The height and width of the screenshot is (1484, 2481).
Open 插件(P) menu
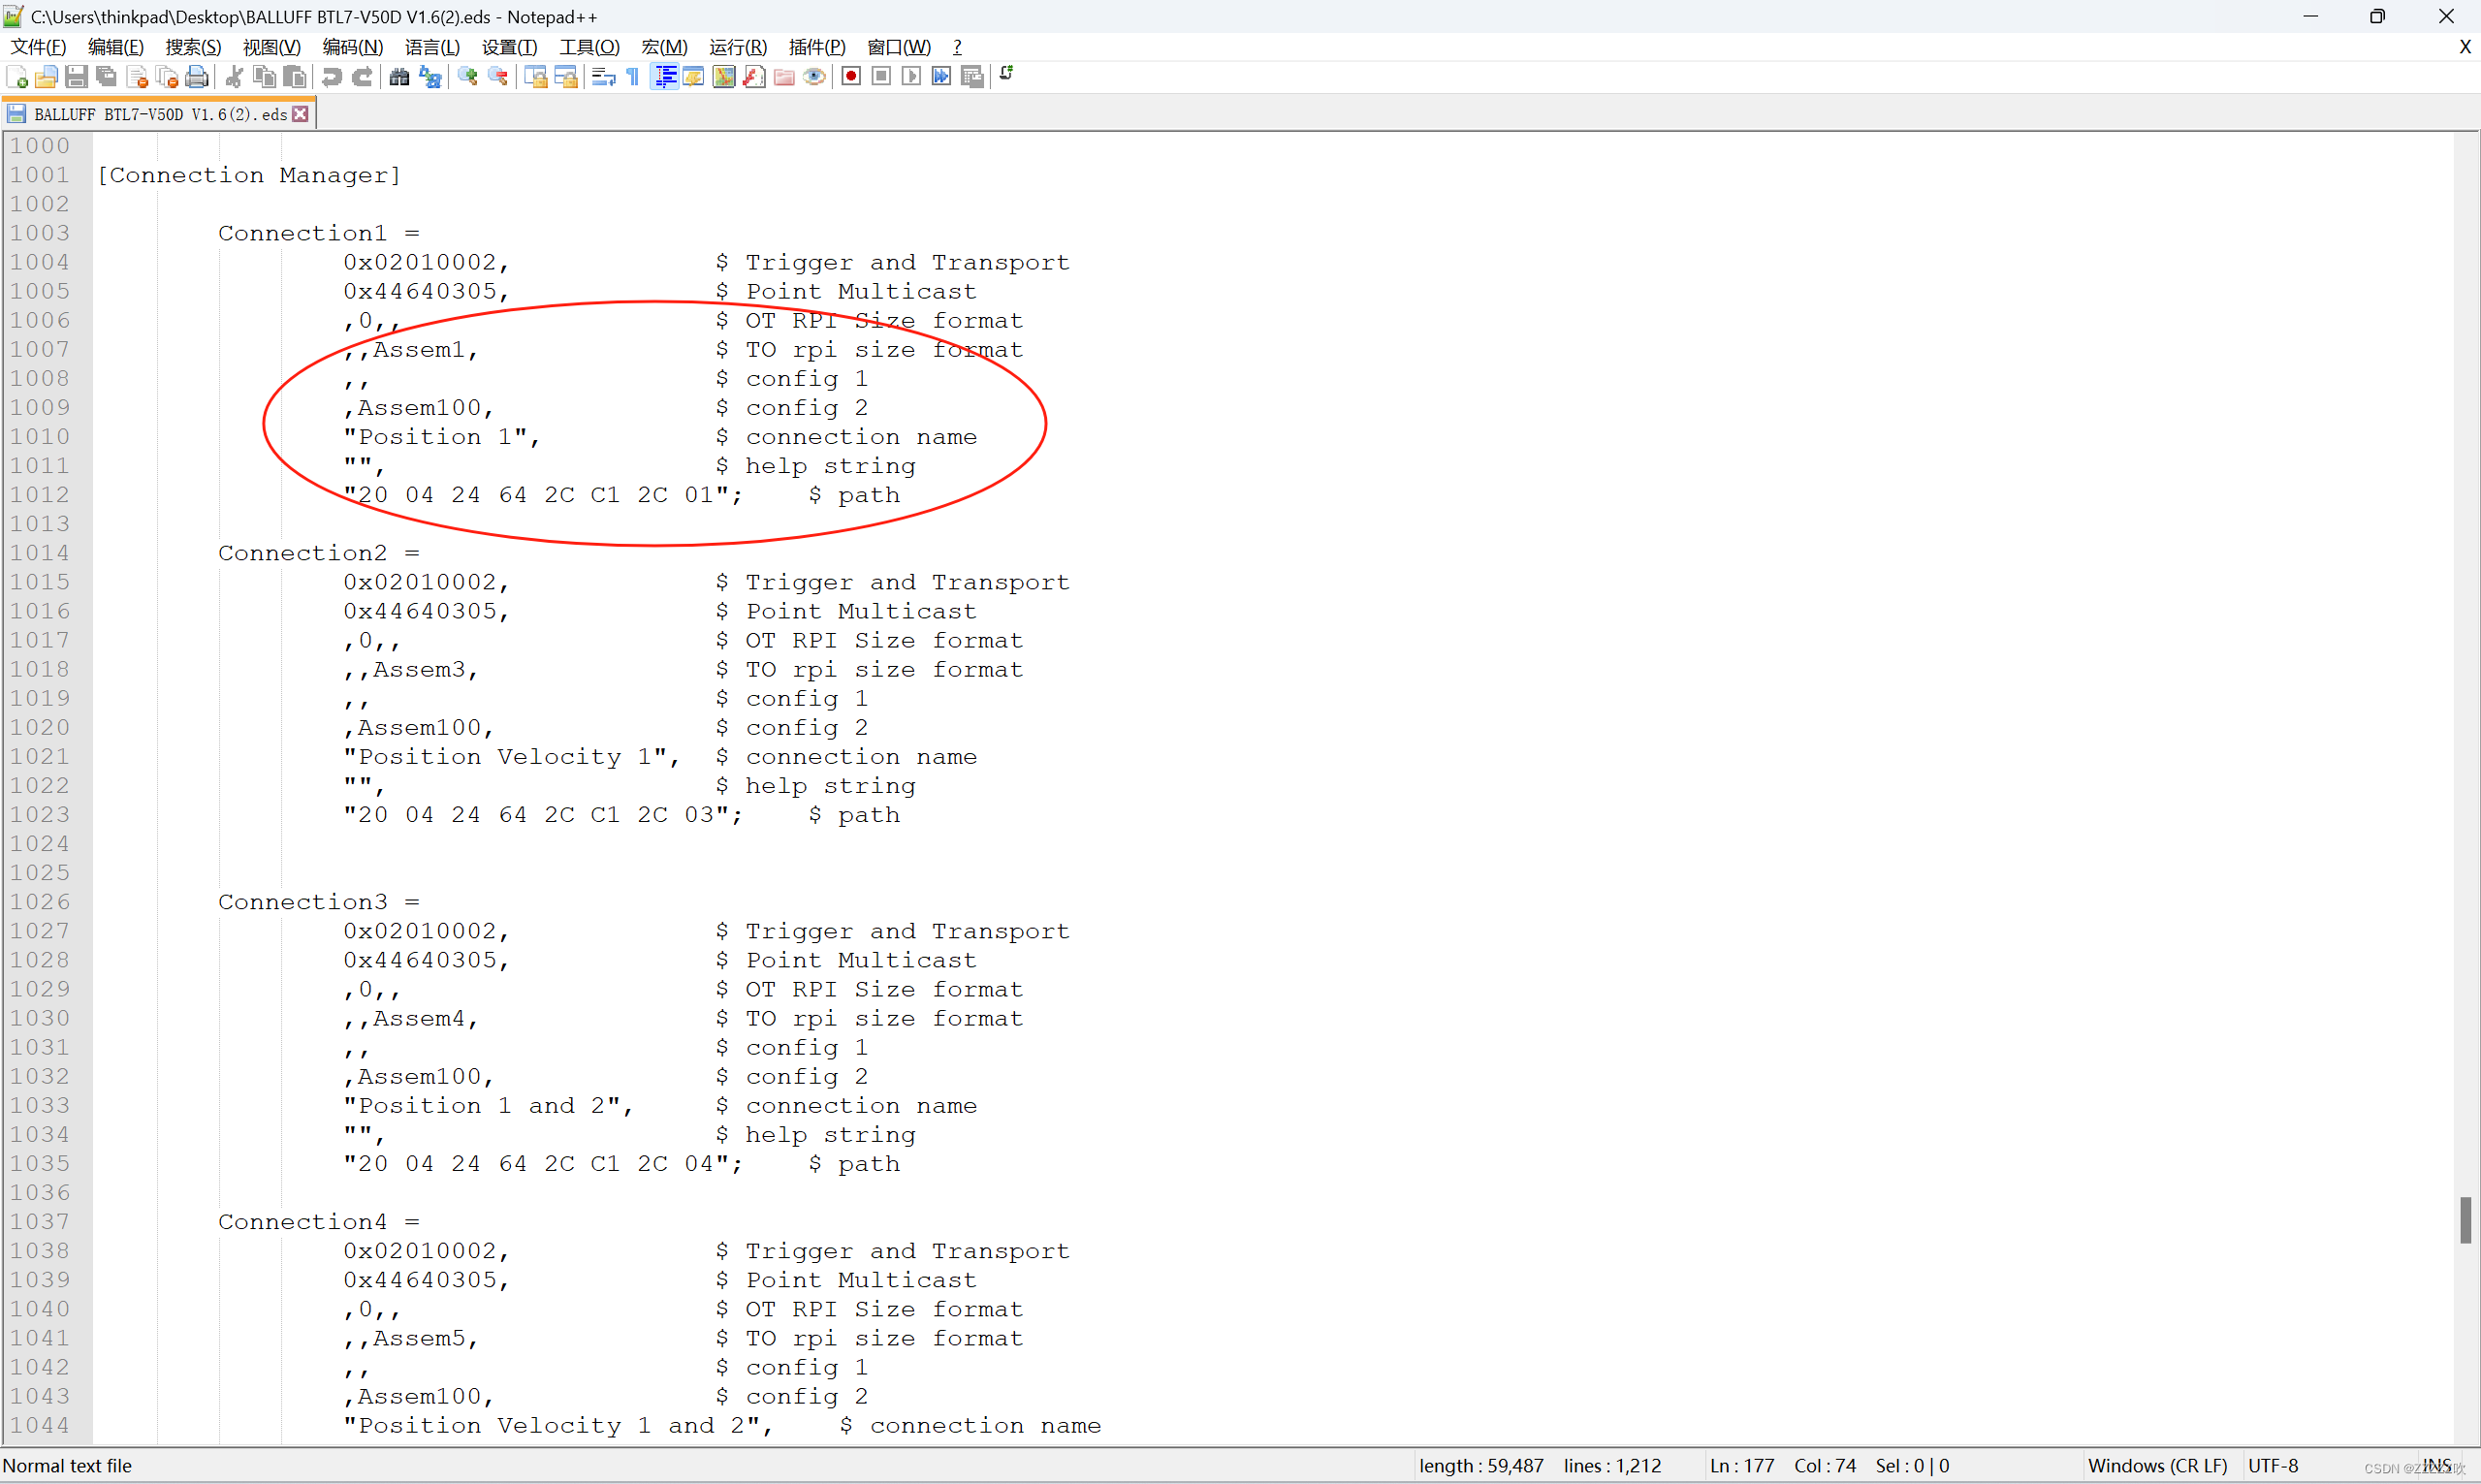tap(817, 47)
